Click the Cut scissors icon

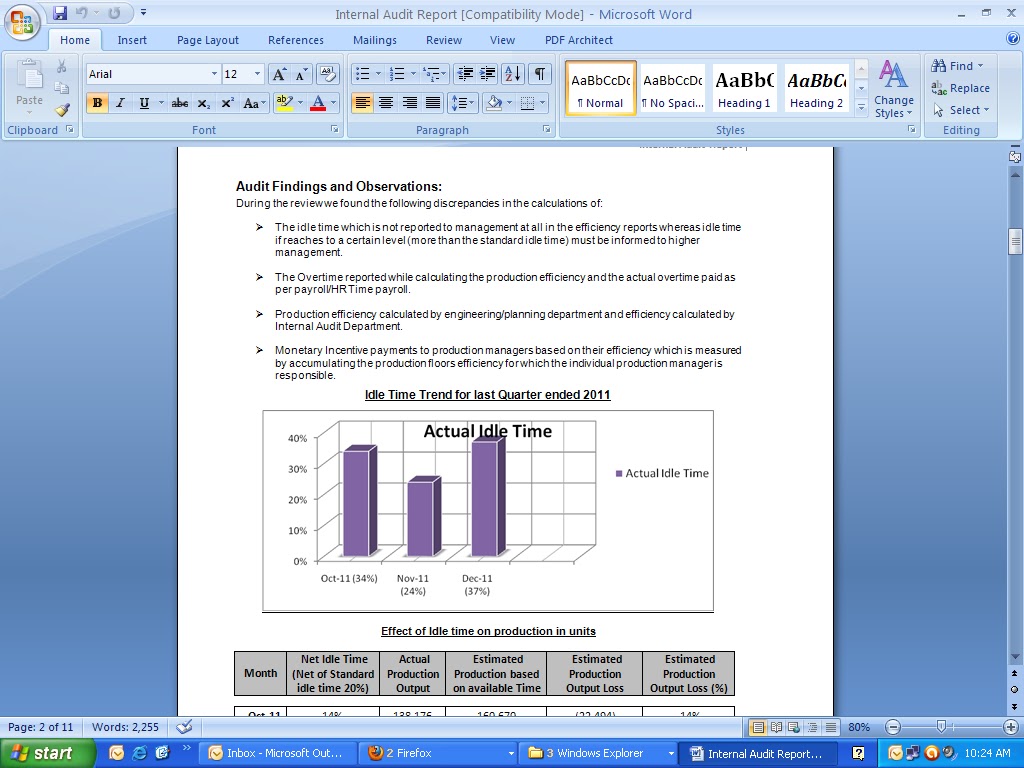[x=61, y=66]
